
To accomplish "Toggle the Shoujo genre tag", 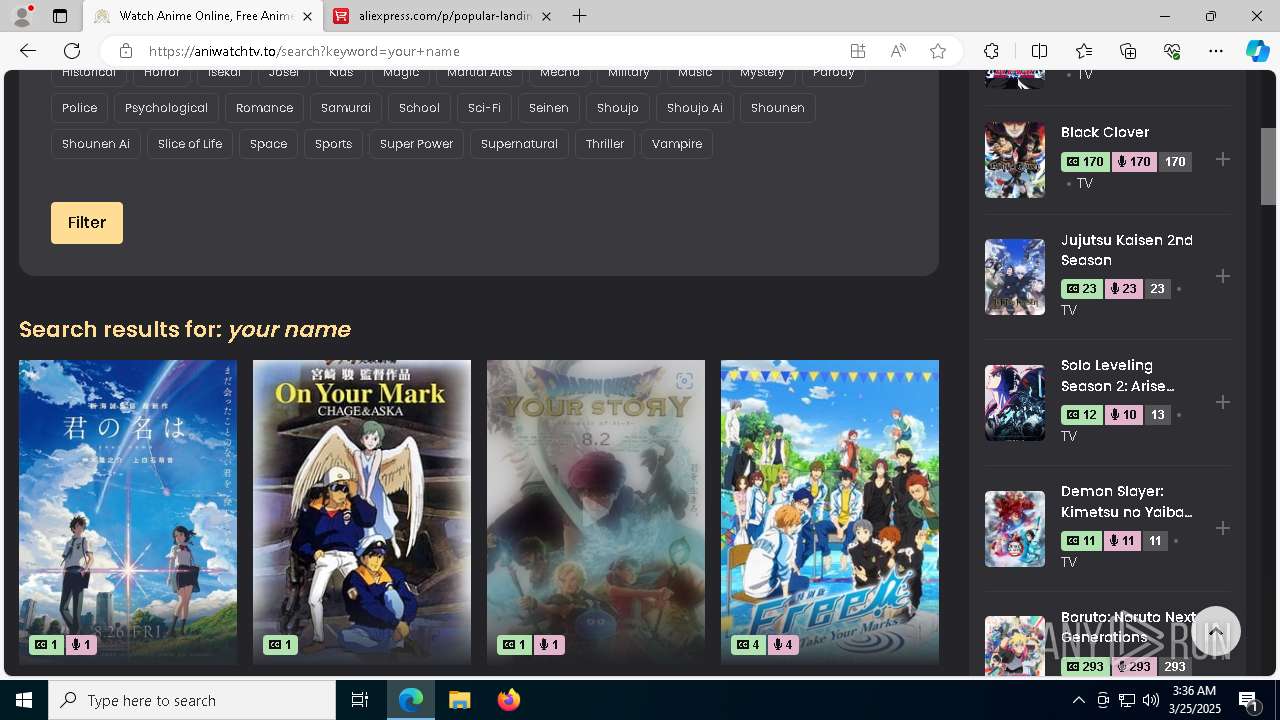I will click(x=618, y=108).
